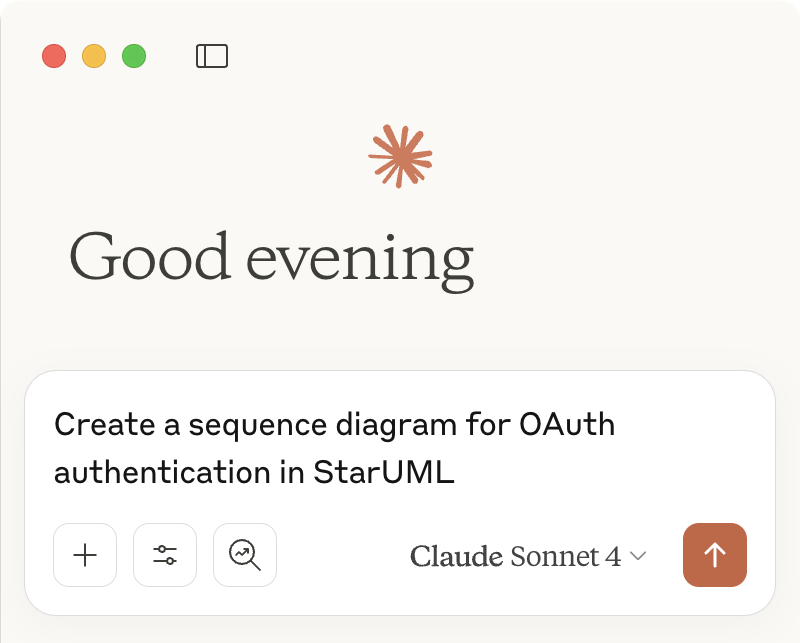The height and width of the screenshot is (643, 800).
Task: Click the orange Claude starburst logo
Action: [400, 156]
